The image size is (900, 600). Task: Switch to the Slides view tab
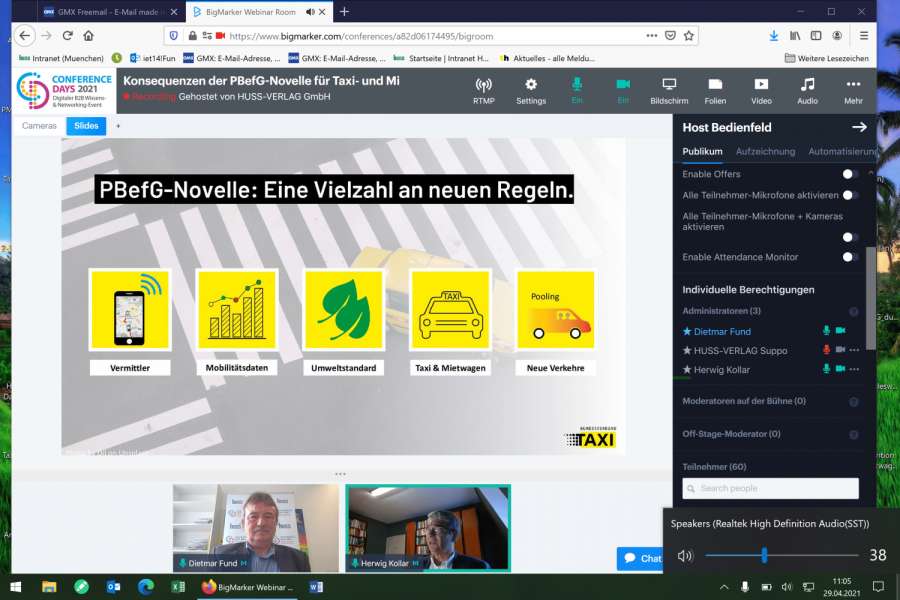(86, 126)
